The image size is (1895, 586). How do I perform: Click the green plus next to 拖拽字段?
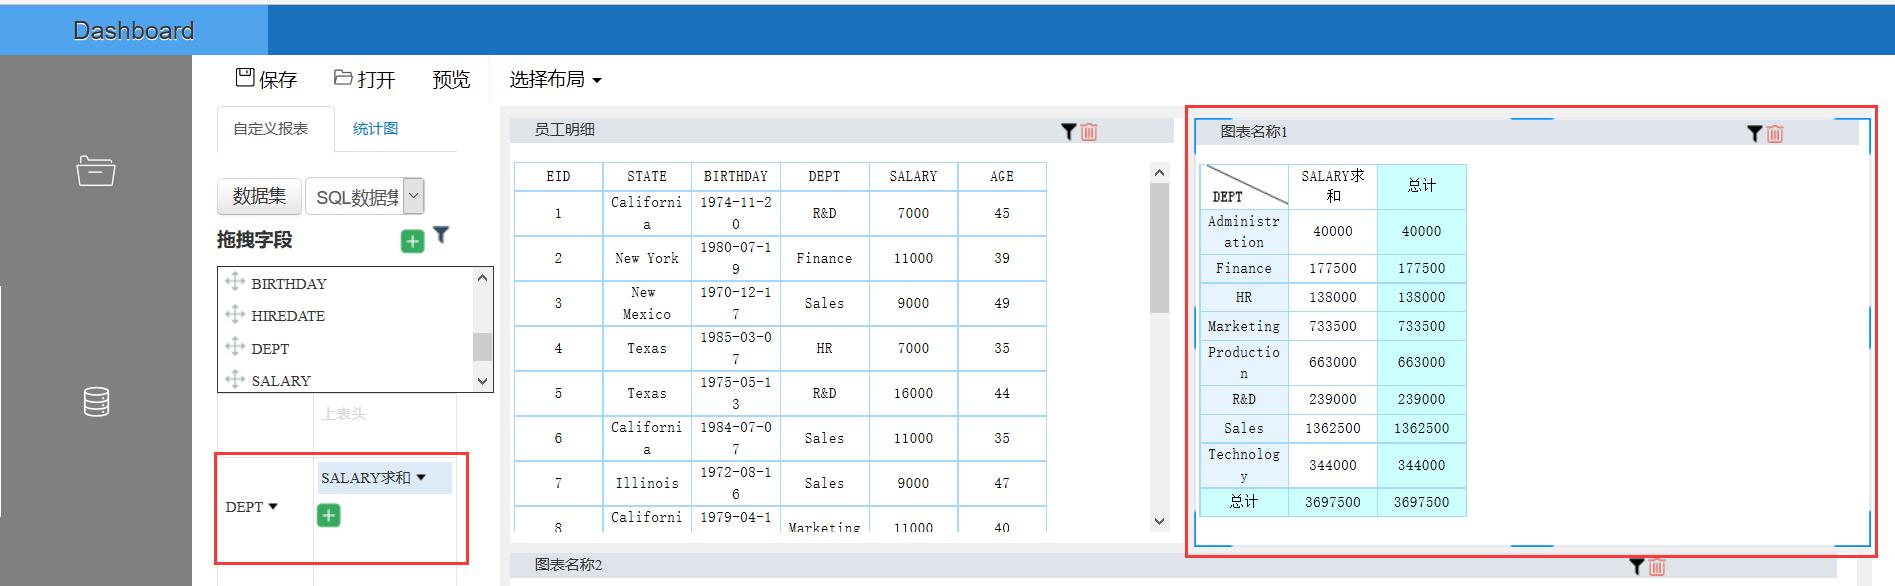(412, 241)
